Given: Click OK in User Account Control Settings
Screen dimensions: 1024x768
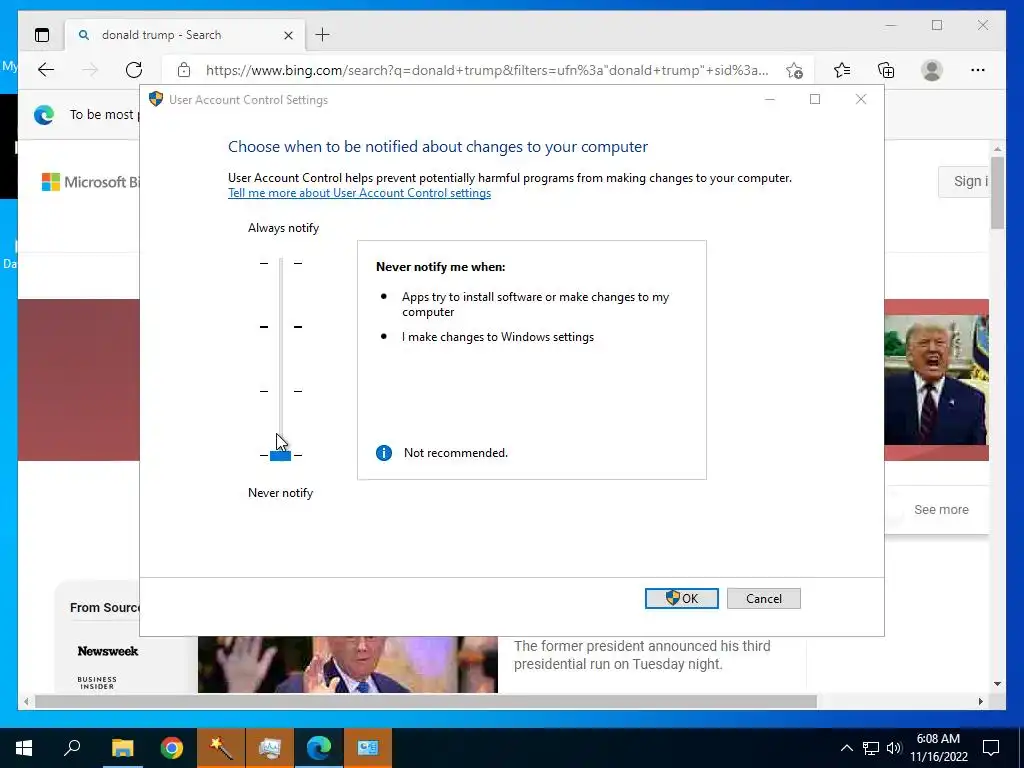Looking at the screenshot, I should point(682,598).
